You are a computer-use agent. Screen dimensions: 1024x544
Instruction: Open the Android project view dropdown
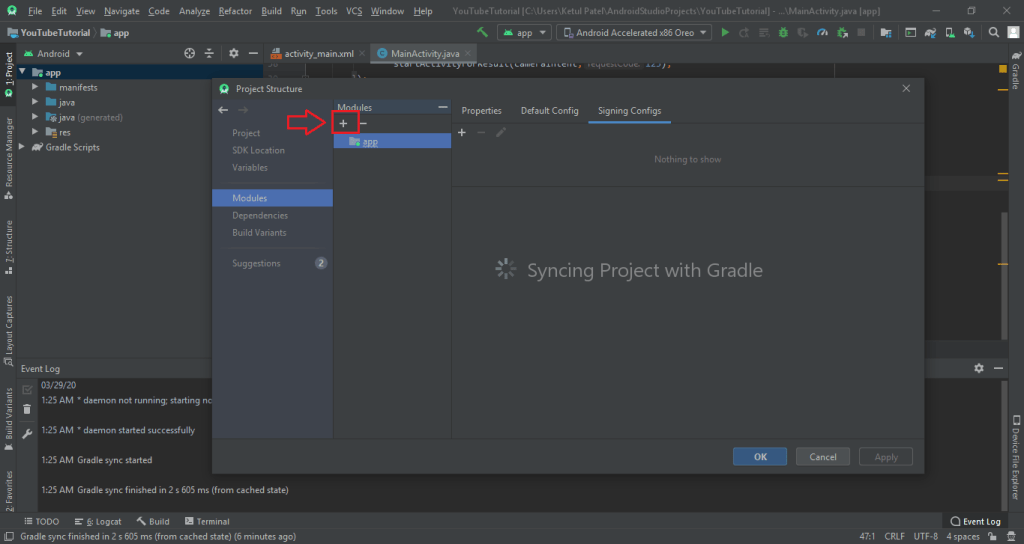(53, 53)
